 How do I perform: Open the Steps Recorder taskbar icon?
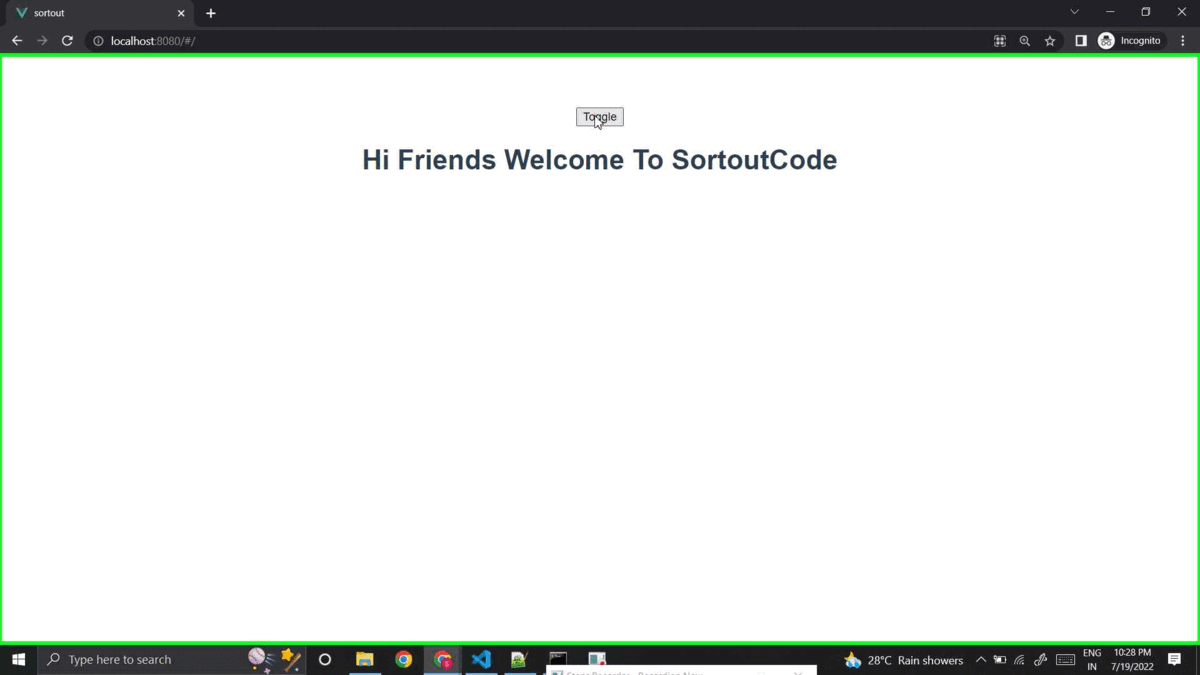[x=597, y=660]
